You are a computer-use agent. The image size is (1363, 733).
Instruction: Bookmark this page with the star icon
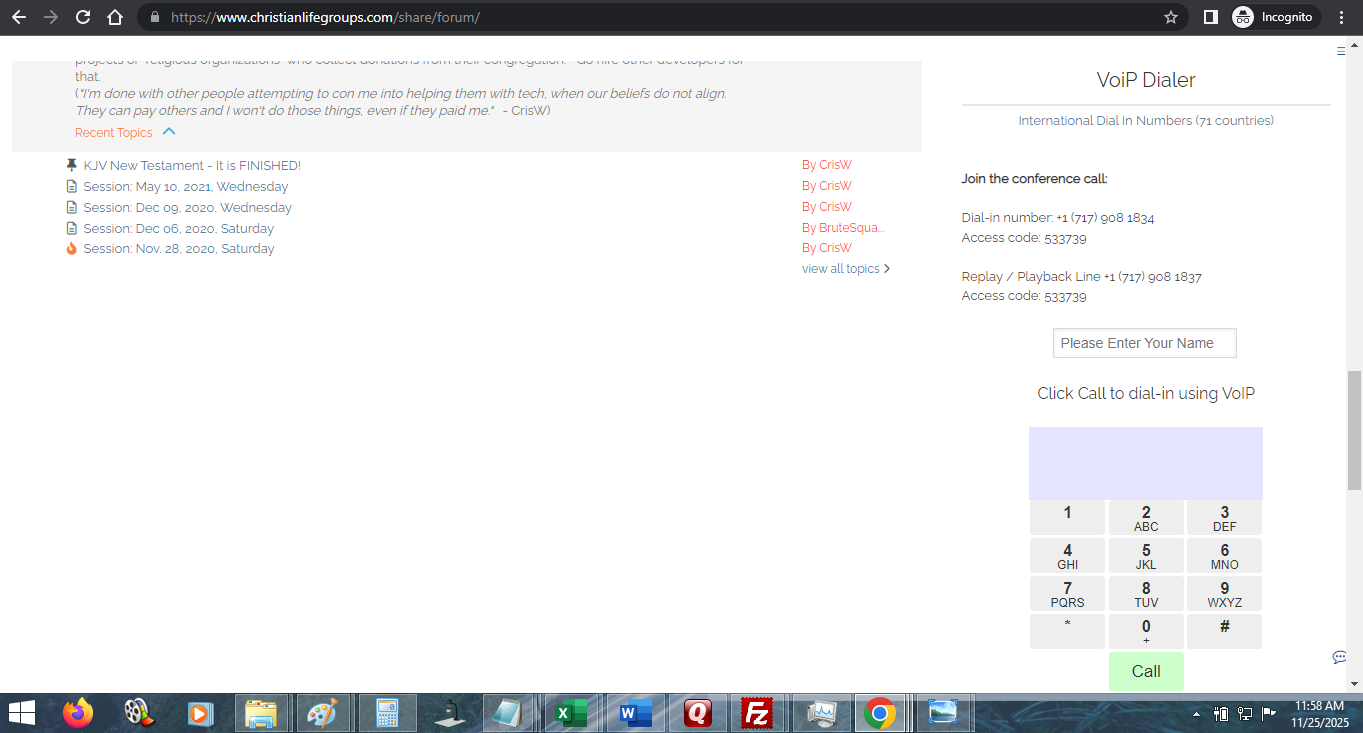[1170, 17]
